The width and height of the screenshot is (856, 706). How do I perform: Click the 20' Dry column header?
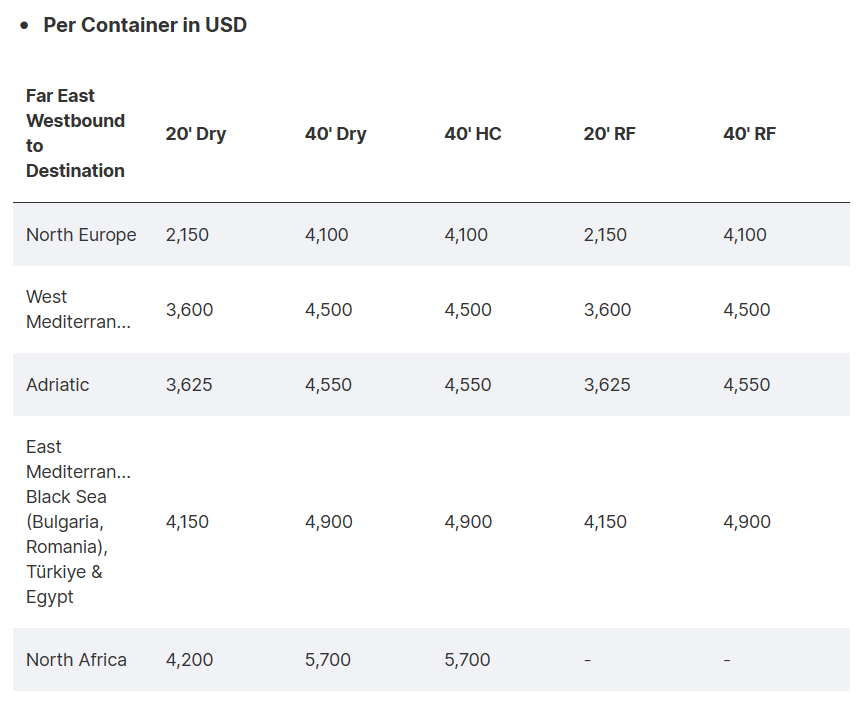pyautogui.click(x=195, y=134)
